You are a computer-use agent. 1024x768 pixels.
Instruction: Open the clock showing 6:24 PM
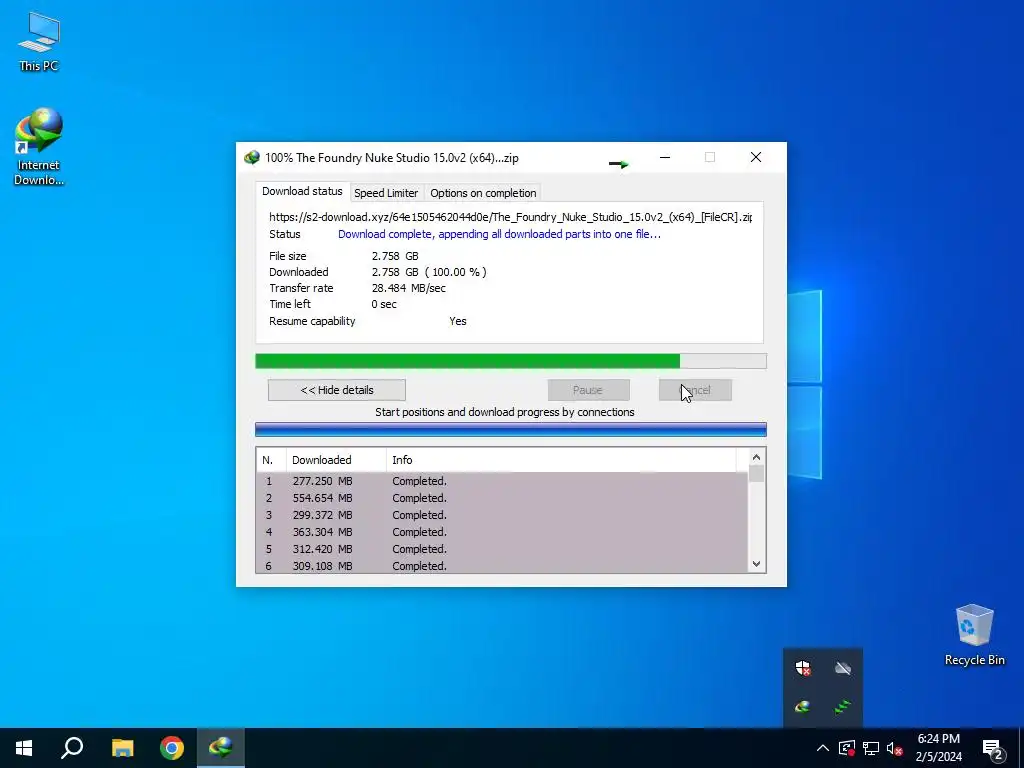tap(938, 748)
